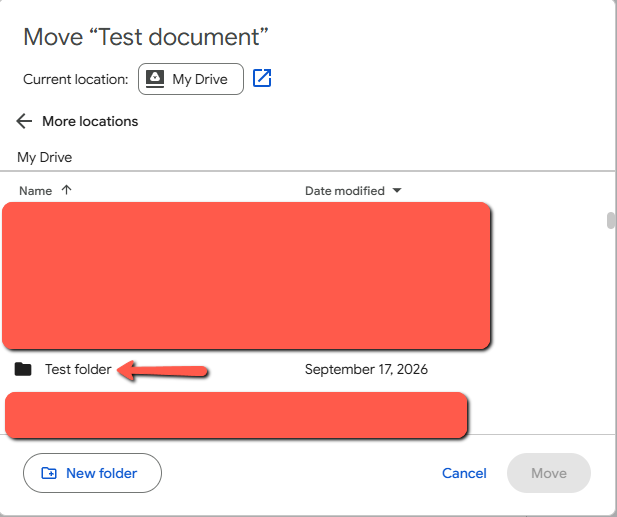Go back via the More locations label
Viewport: 617px width, 517px height.
coord(90,121)
